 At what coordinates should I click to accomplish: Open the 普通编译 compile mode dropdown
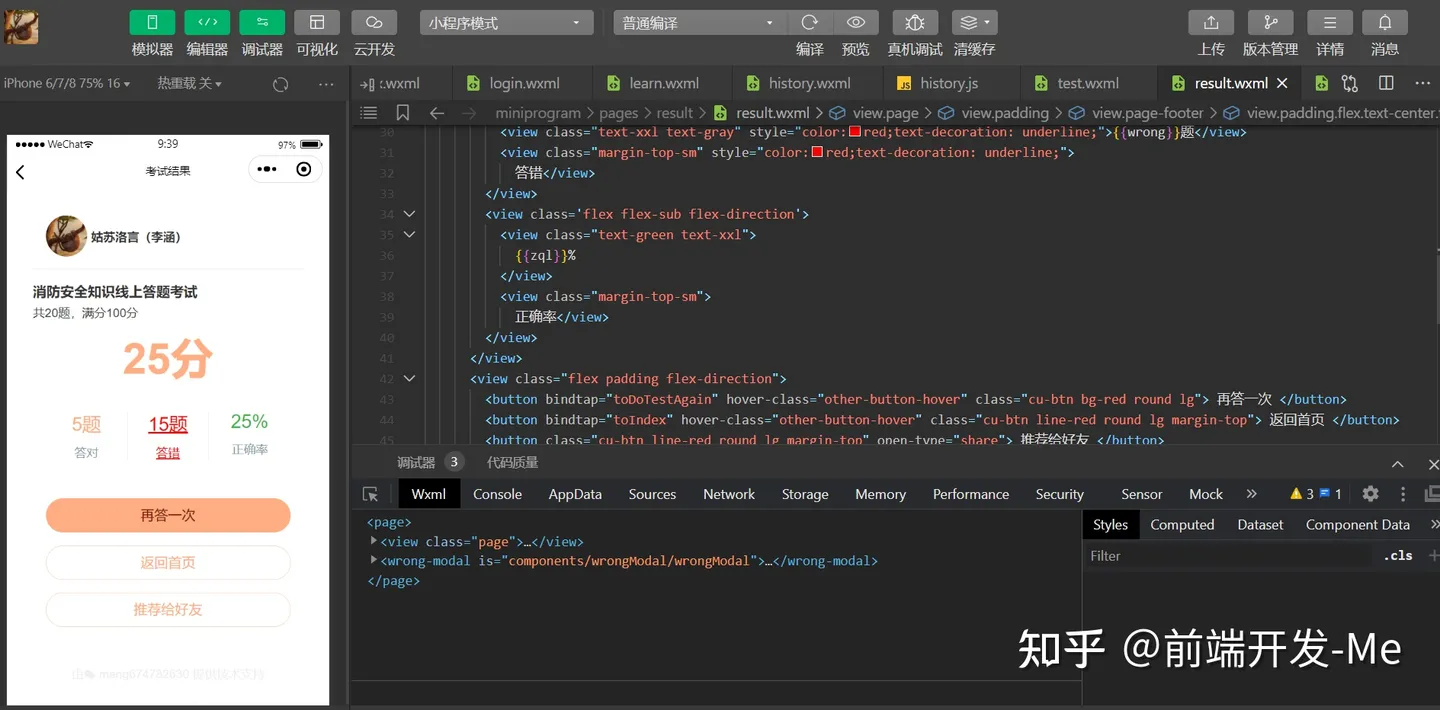click(700, 23)
